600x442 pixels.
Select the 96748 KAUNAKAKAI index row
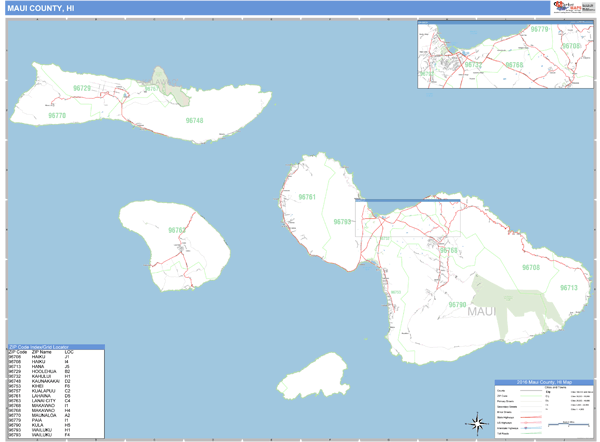[41, 382]
